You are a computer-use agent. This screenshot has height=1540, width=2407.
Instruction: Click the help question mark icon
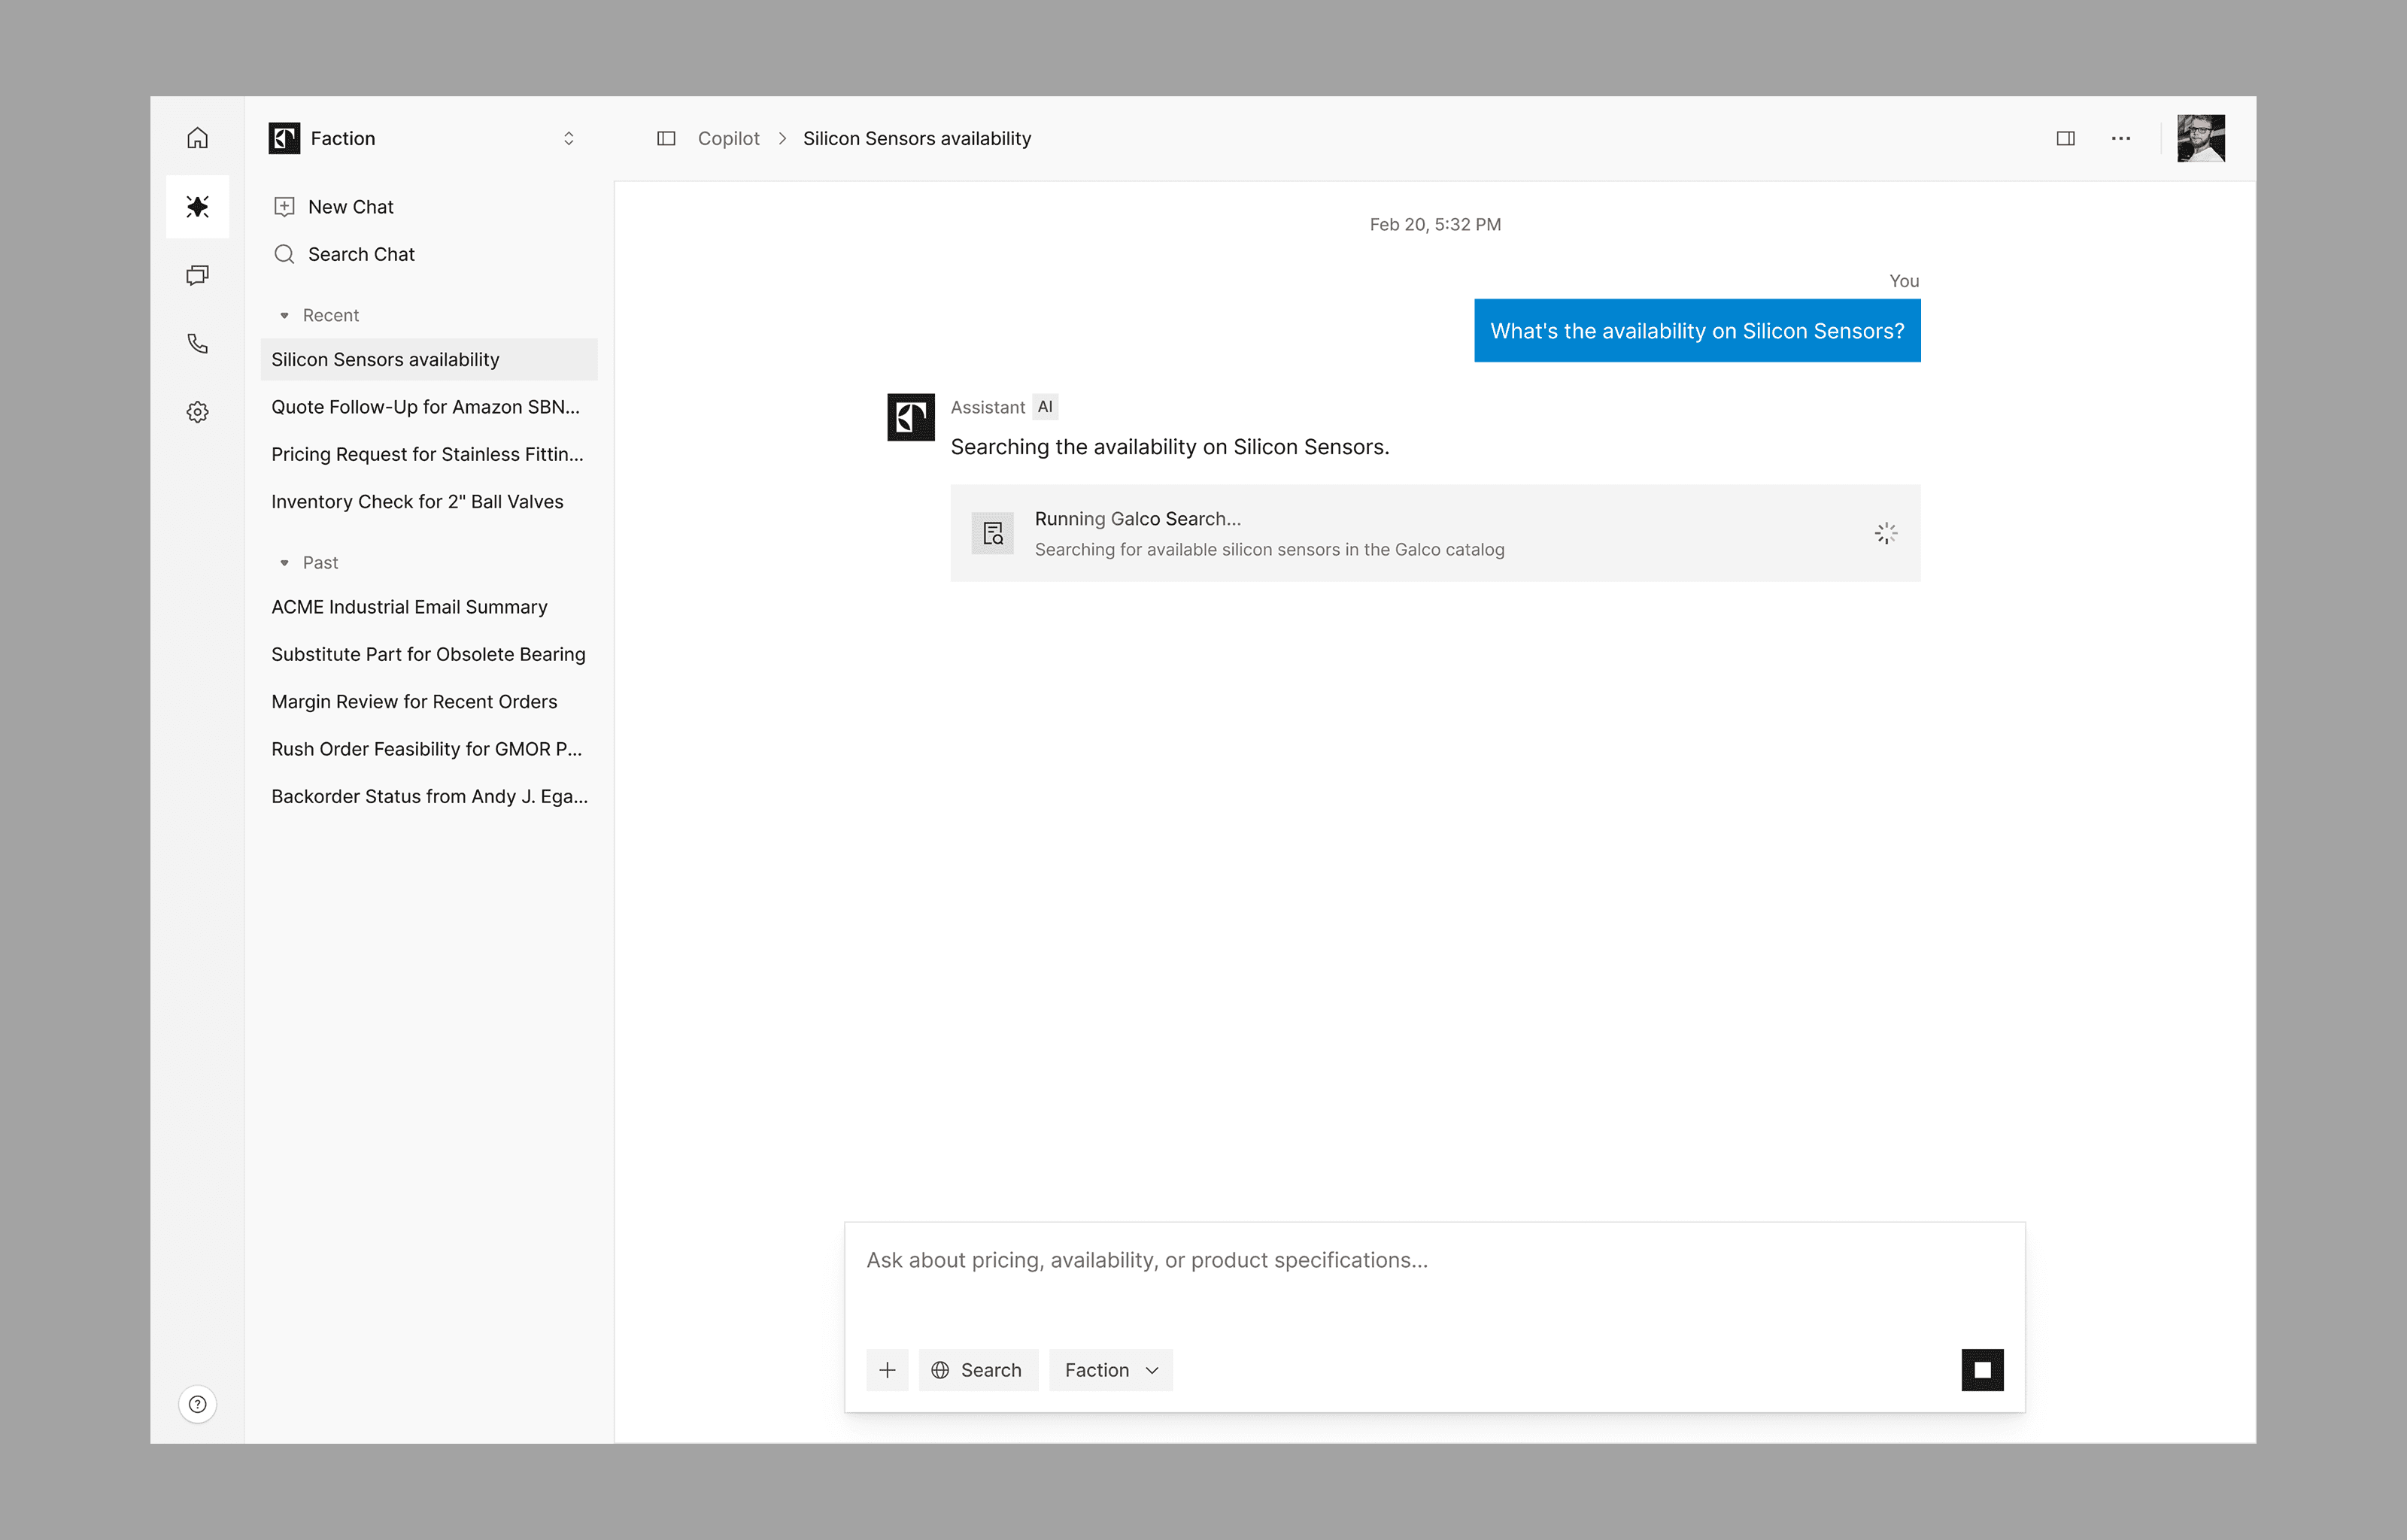click(198, 1404)
